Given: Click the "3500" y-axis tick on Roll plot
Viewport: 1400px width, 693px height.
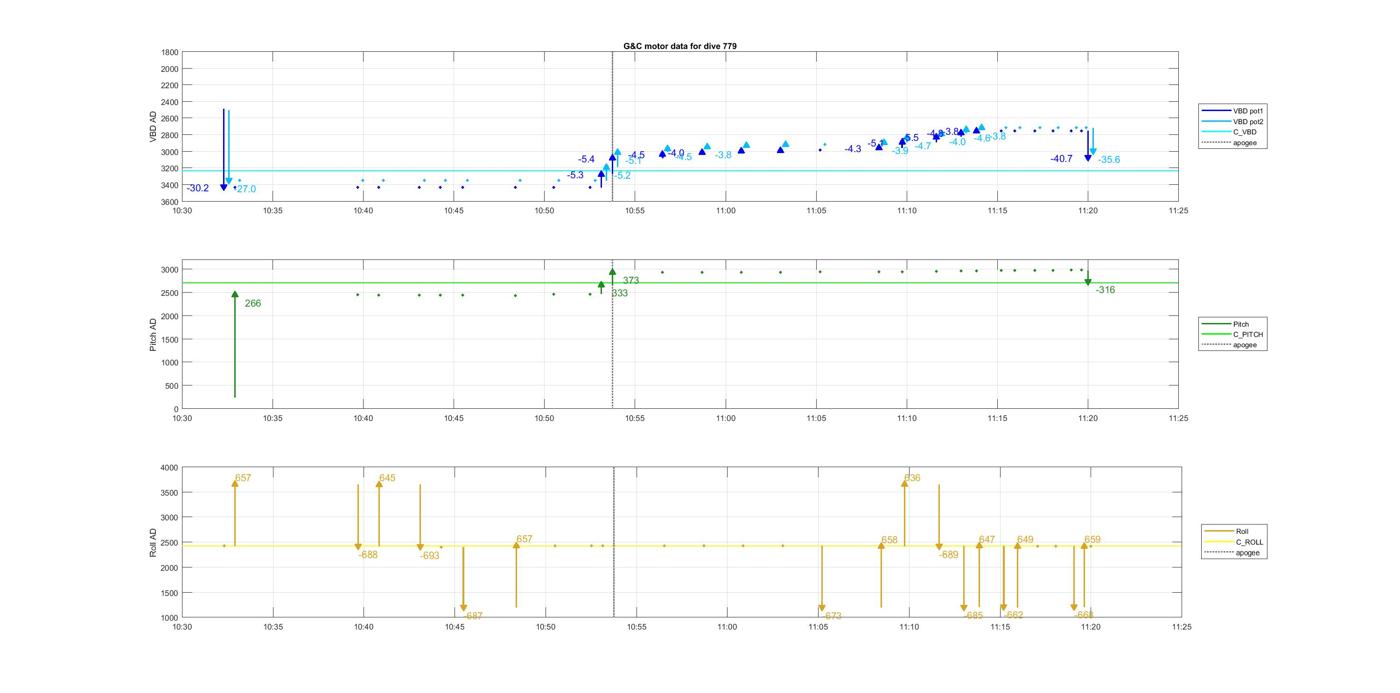Looking at the screenshot, I should coord(170,493).
